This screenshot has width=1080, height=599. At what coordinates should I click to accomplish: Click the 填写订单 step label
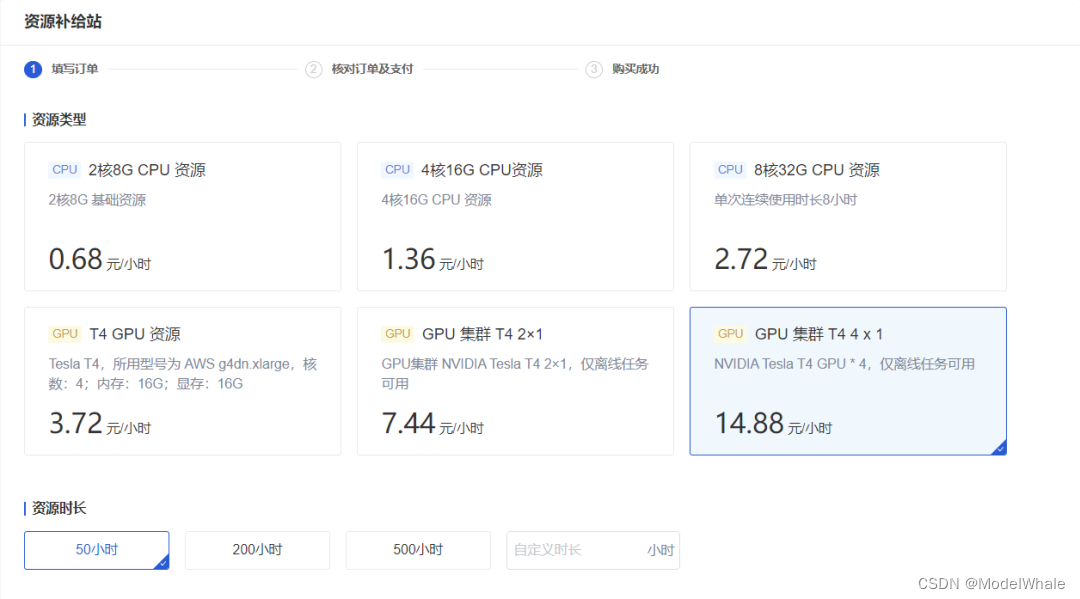click(x=74, y=69)
